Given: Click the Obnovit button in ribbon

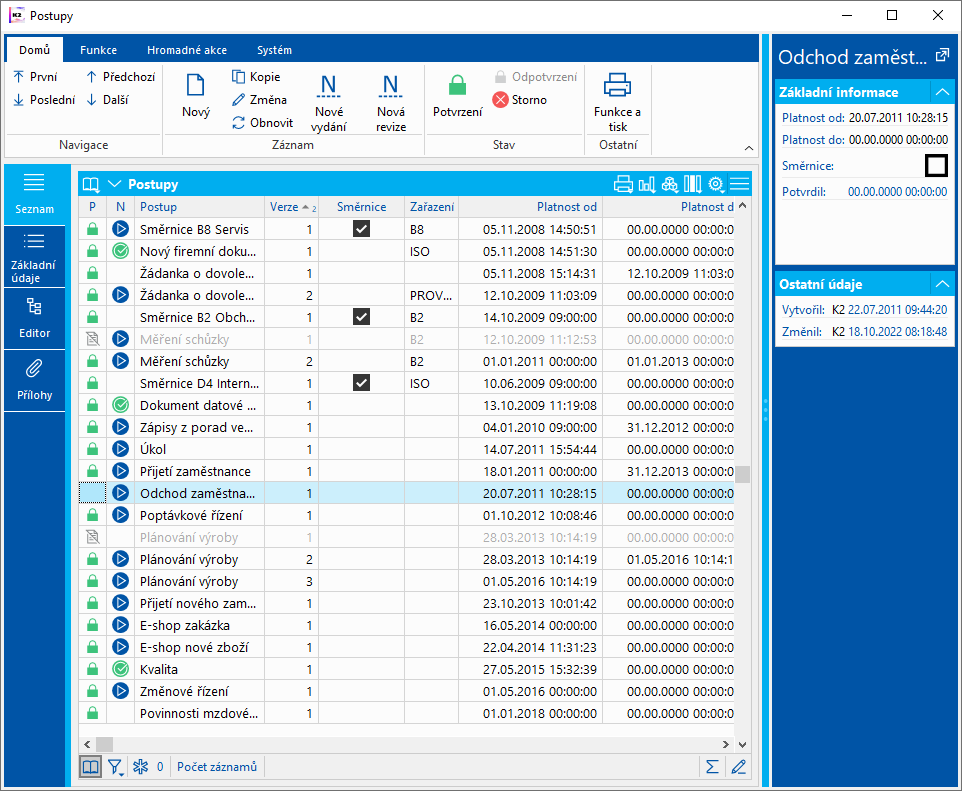Looking at the screenshot, I should coord(262,123).
